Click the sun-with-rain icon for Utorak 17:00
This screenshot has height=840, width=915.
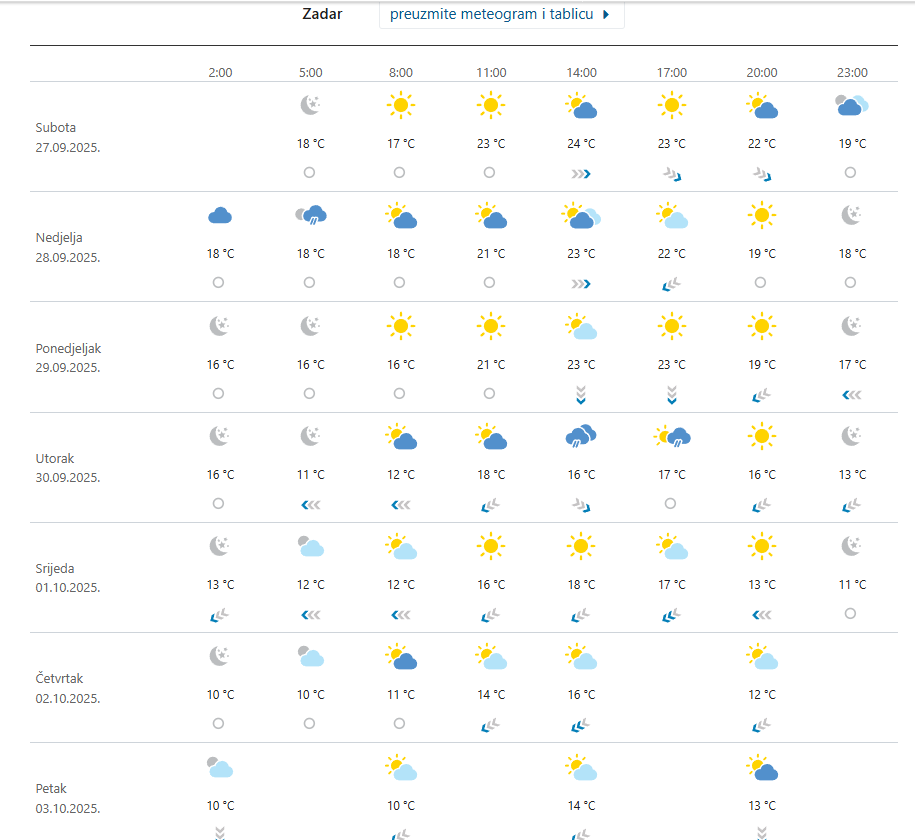[672, 436]
